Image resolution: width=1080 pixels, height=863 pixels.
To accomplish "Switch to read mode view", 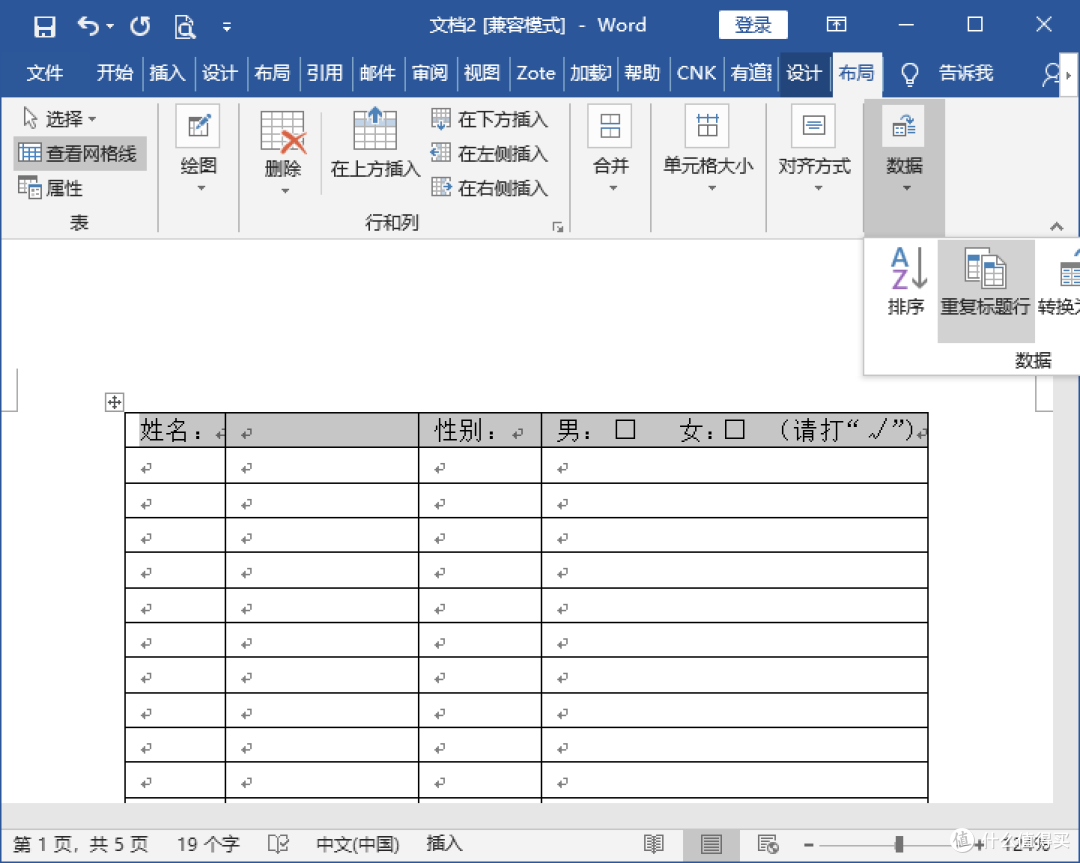I will click(654, 844).
